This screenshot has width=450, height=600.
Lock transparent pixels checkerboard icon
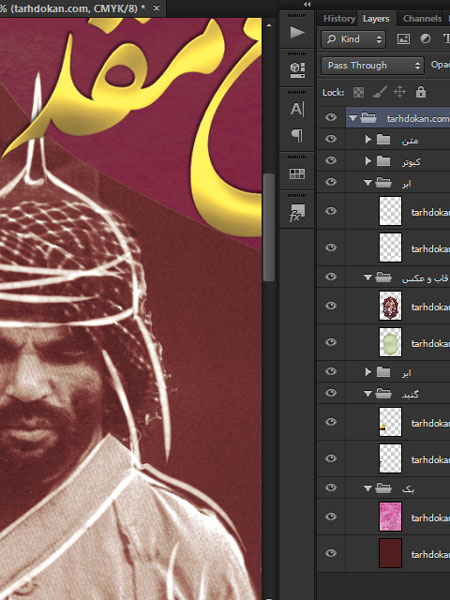coord(358,92)
